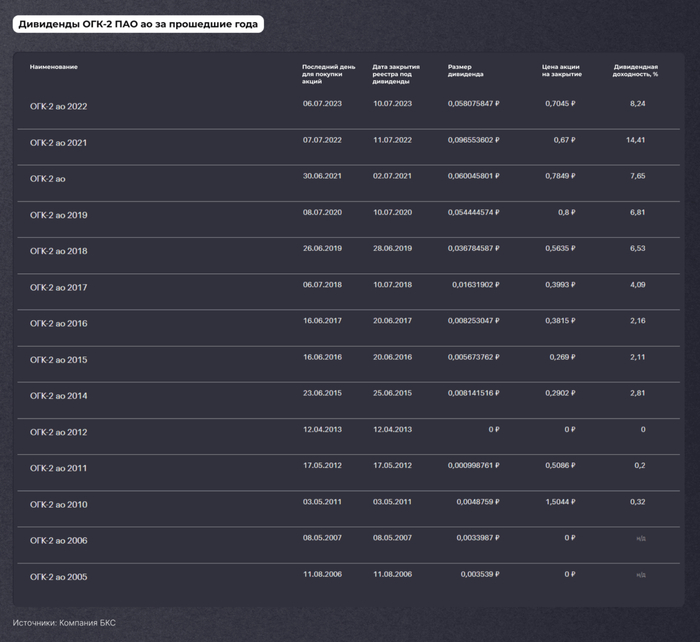This screenshot has width=700, height=642.
Task: Select the 'ОГК-2 ао 2021' row name
Action: (x=58, y=142)
